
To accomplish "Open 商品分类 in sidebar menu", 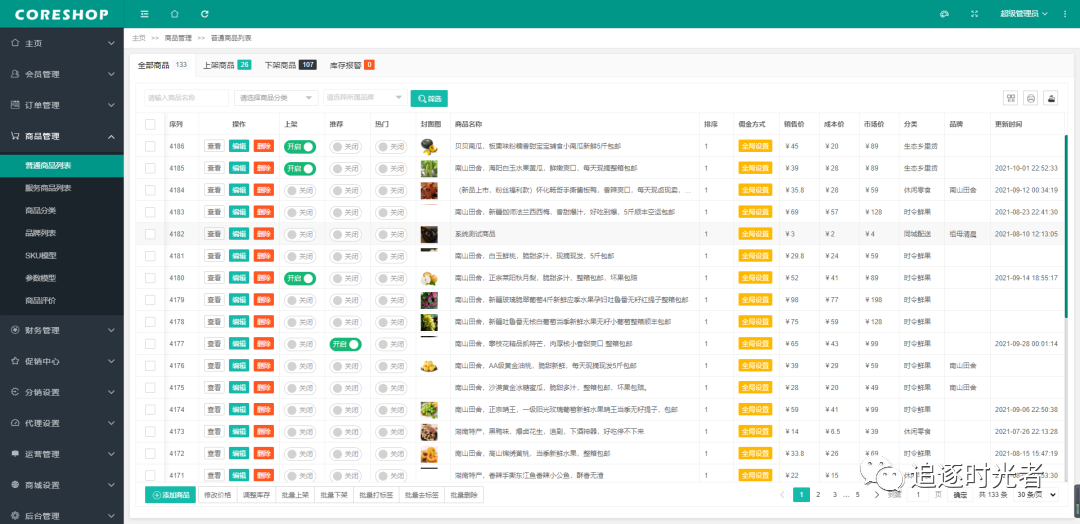I will point(41,210).
